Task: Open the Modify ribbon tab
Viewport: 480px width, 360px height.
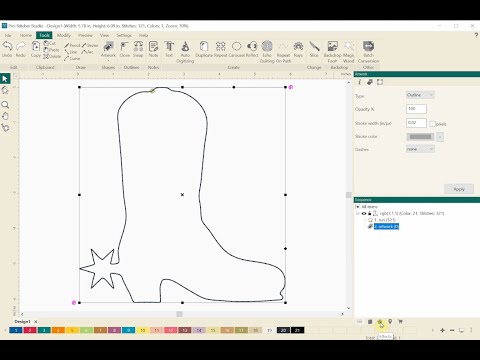Action: (64, 35)
